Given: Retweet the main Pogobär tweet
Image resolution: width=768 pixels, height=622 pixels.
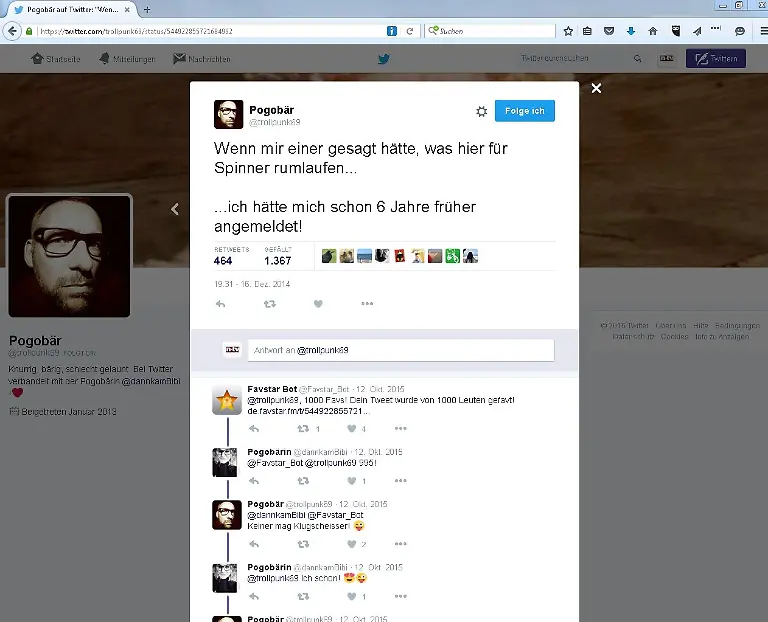Looking at the screenshot, I should [269, 304].
